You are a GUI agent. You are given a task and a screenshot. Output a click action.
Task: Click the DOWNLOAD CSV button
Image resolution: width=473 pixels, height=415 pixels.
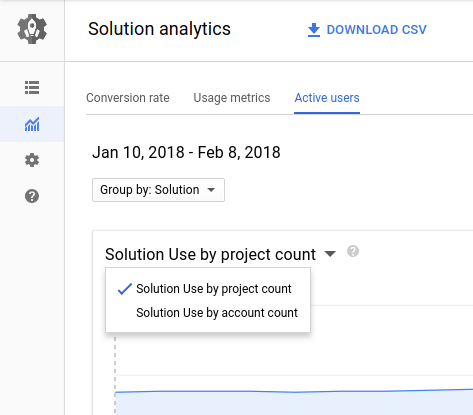point(367,30)
